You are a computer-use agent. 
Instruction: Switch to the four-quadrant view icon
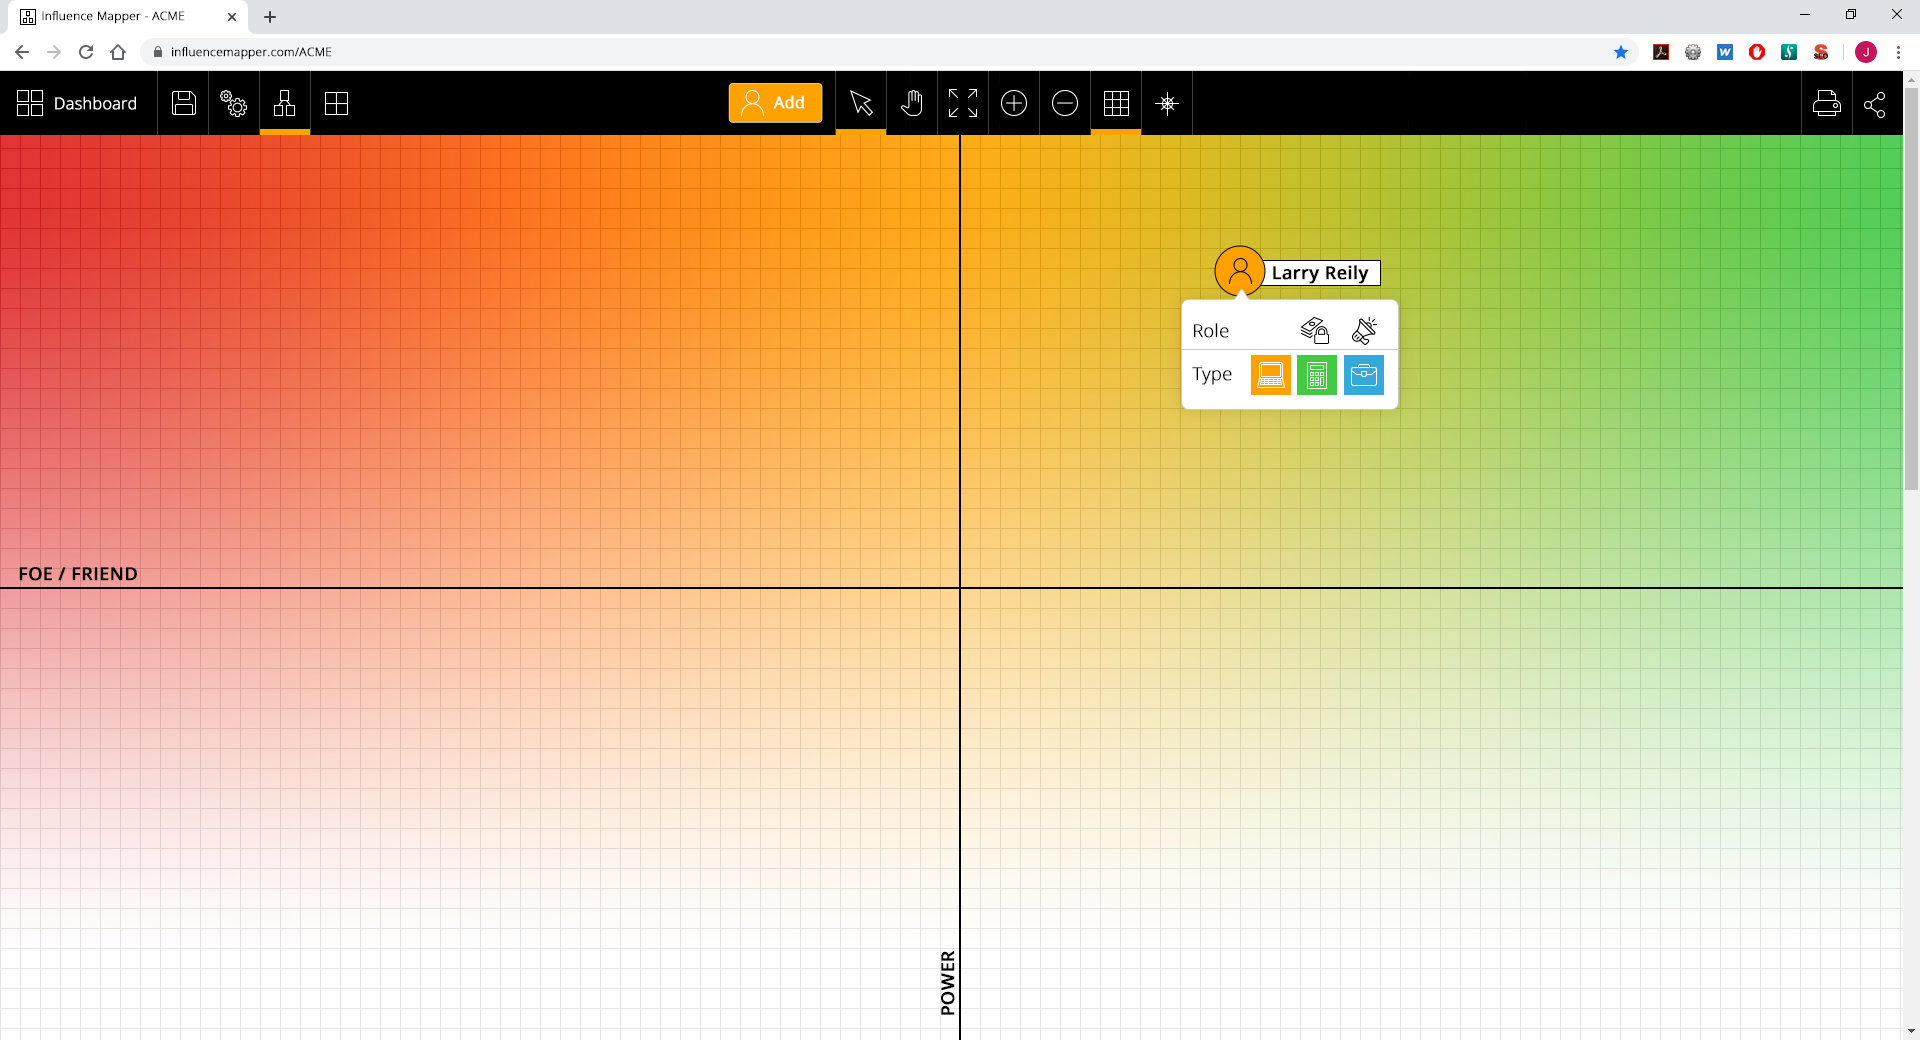pyautogui.click(x=336, y=103)
